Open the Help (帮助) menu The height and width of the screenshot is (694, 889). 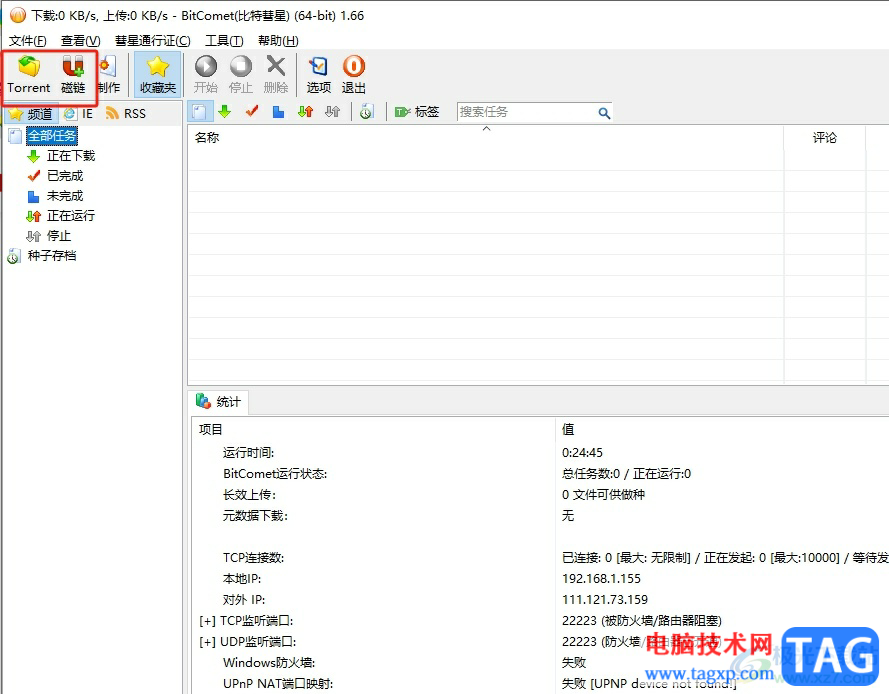tap(278, 41)
